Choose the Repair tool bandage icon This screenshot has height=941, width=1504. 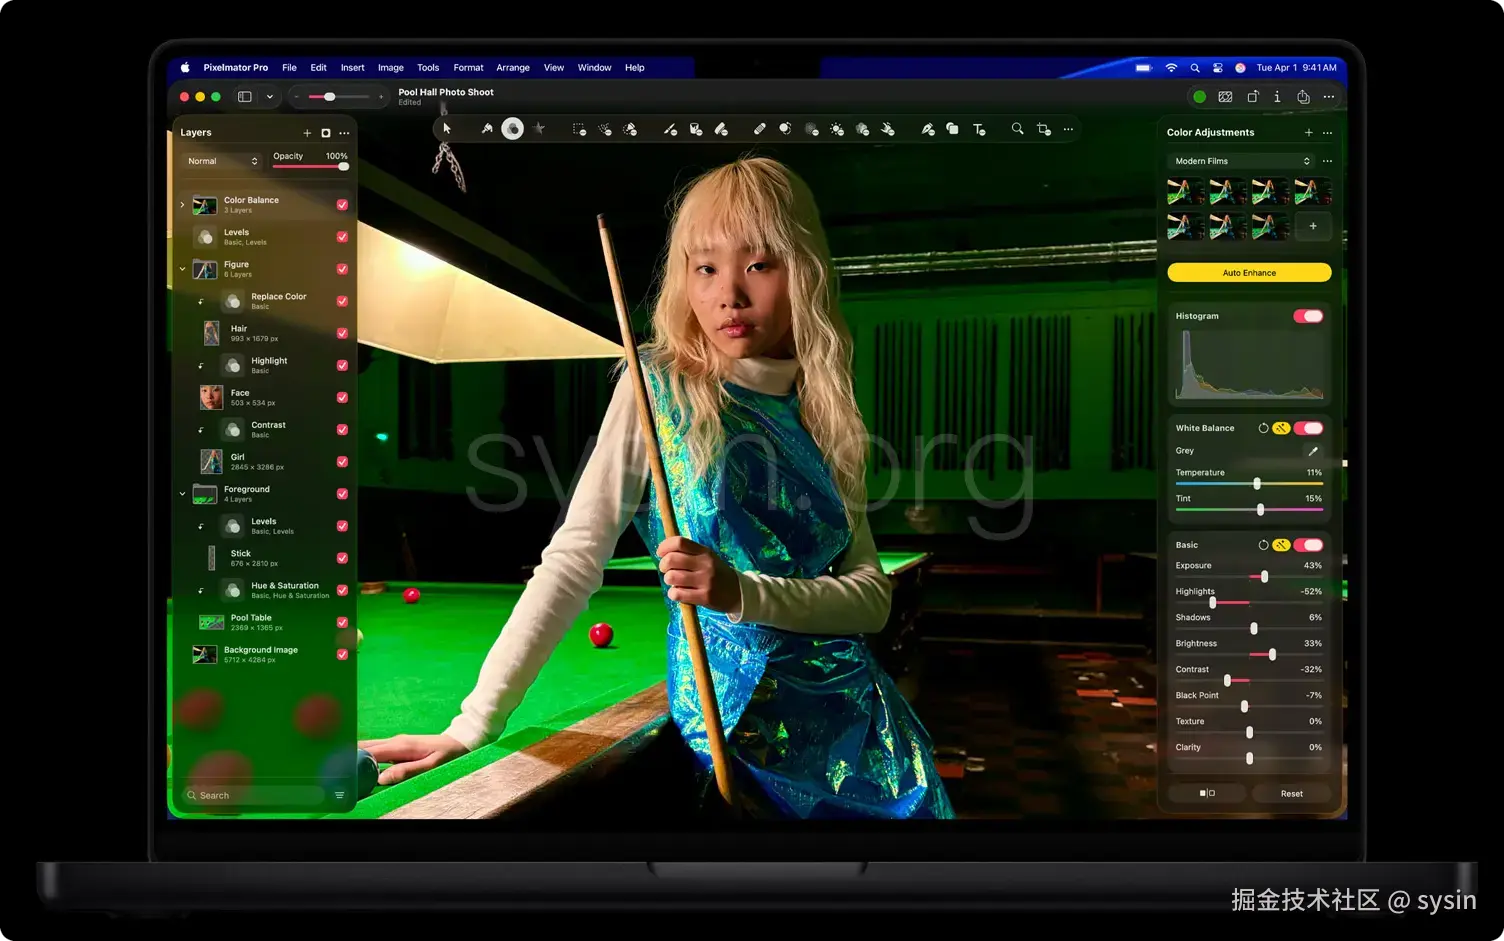pyautogui.click(x=758, y=129)
